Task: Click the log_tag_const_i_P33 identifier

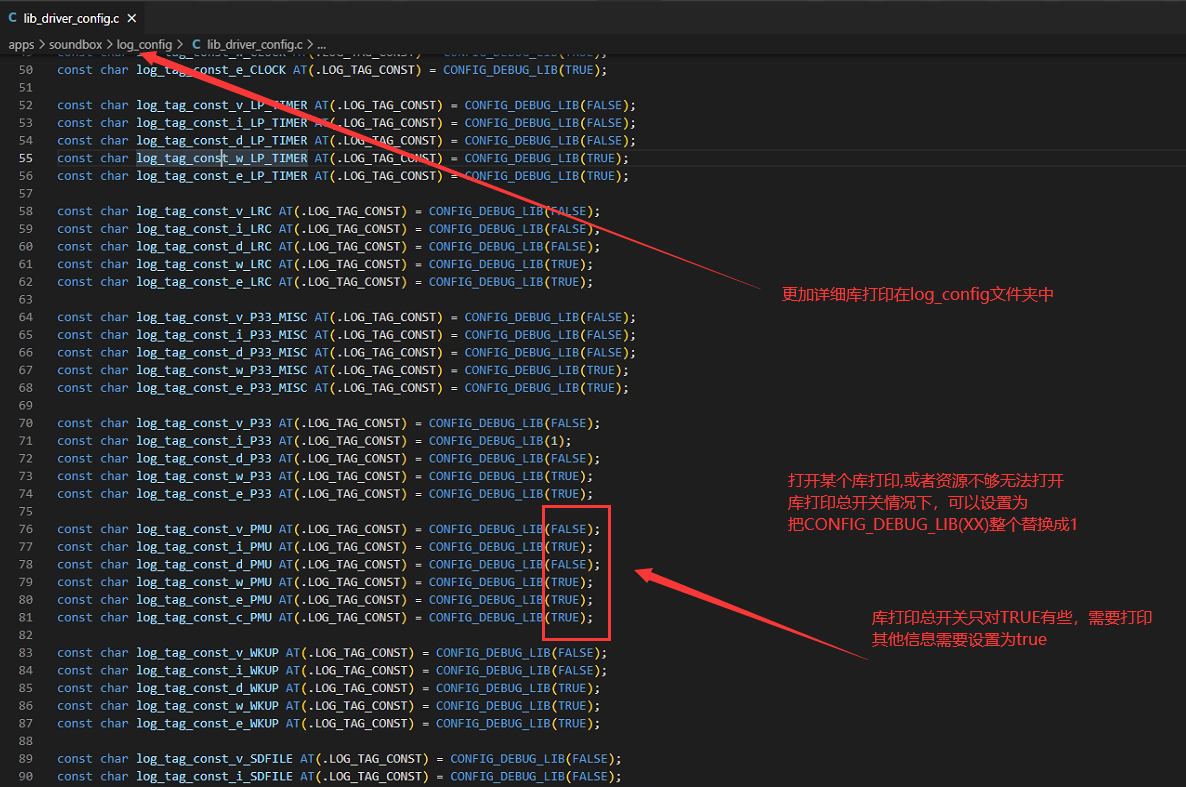Action: click(x=203, y=441)
